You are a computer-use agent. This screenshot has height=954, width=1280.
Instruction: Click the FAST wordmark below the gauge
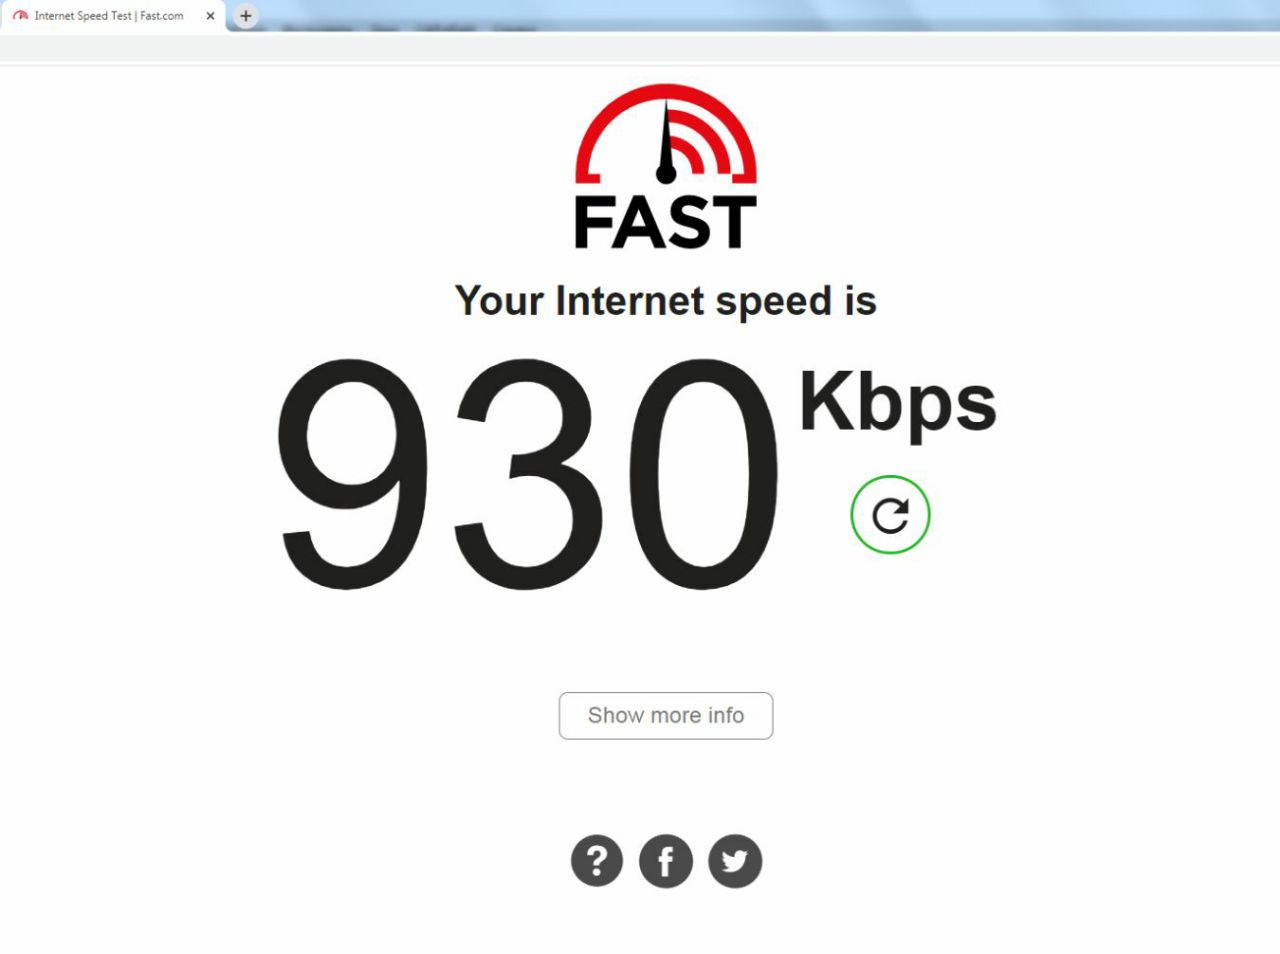pyautogui.click(x=665, y=222)
